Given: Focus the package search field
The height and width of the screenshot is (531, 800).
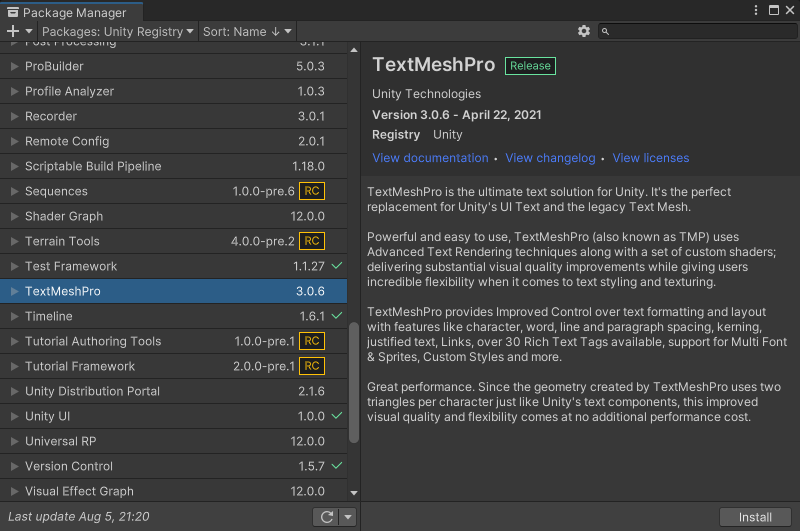Looking at the screenshot, I should (697, 32).
